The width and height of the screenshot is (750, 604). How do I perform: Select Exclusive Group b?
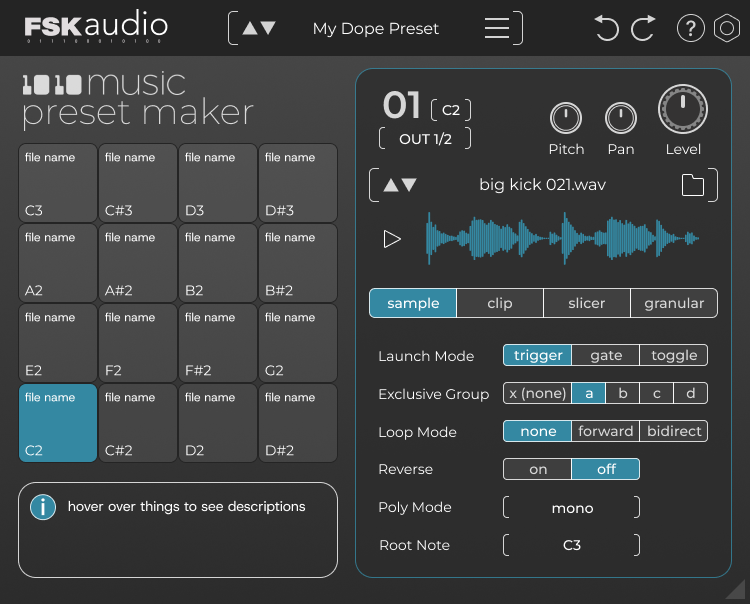[623, 393]
